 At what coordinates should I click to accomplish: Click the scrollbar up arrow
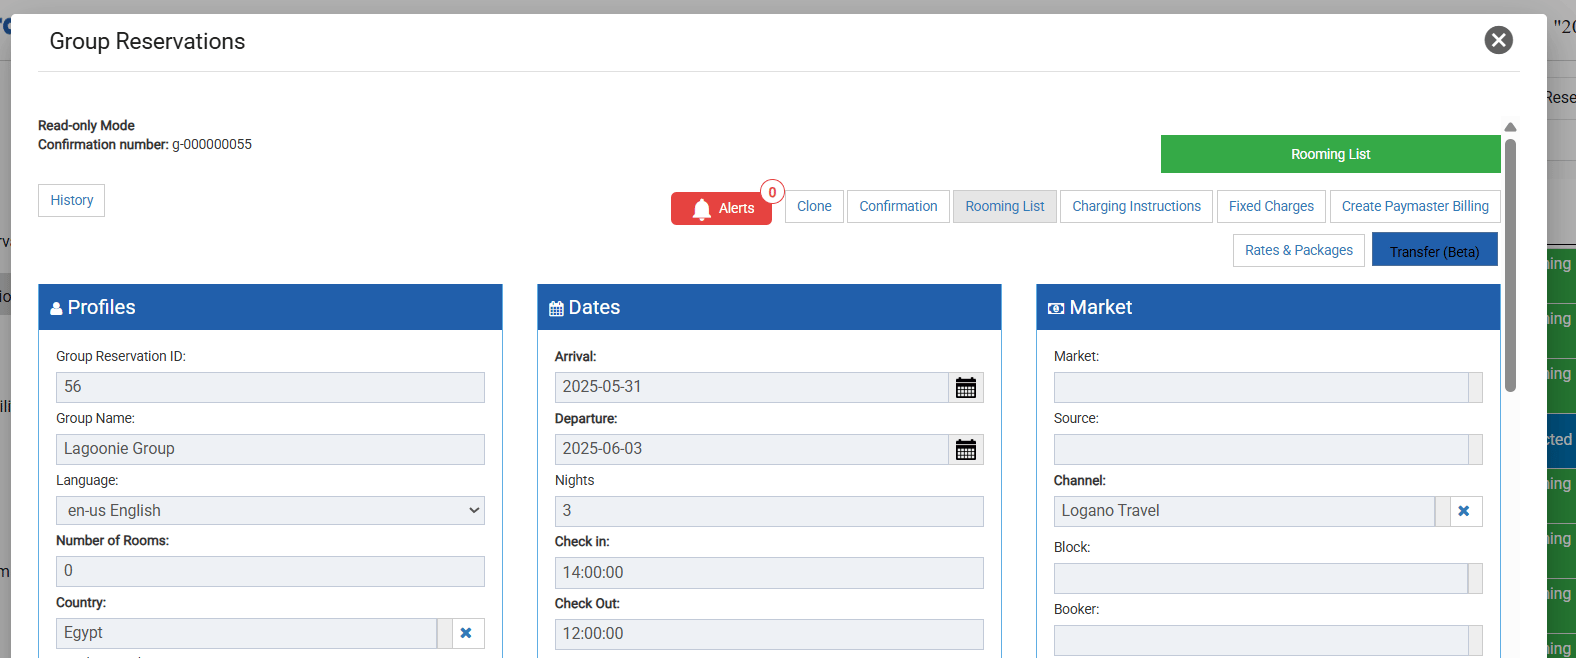click(x=1510, y=127)
